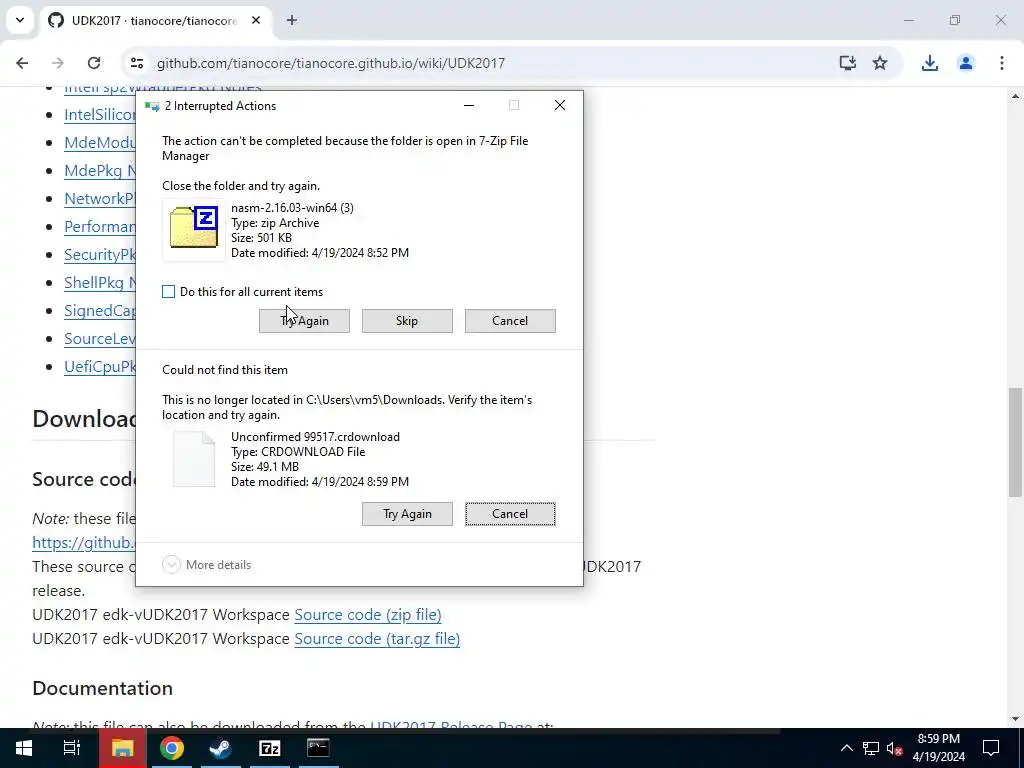Image resolution: width=1024 pixels, height=768 pixels.
Task: Open Chrome three-dot menu
Action: pyautogui.click(x=1002, y=63)
